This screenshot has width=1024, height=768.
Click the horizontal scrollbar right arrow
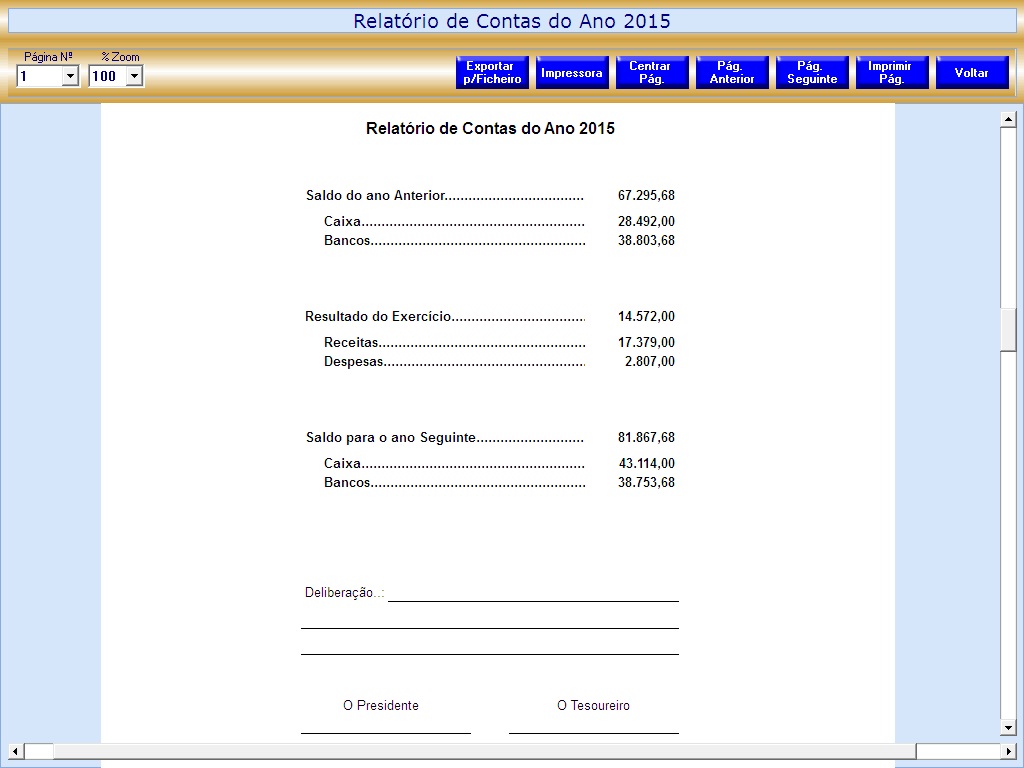pyautogui.click(x=1009, y=751)
